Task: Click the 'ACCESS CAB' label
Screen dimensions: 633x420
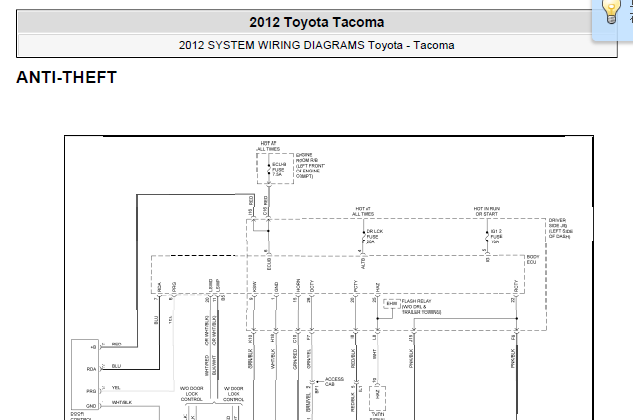Action: [334, 381]
